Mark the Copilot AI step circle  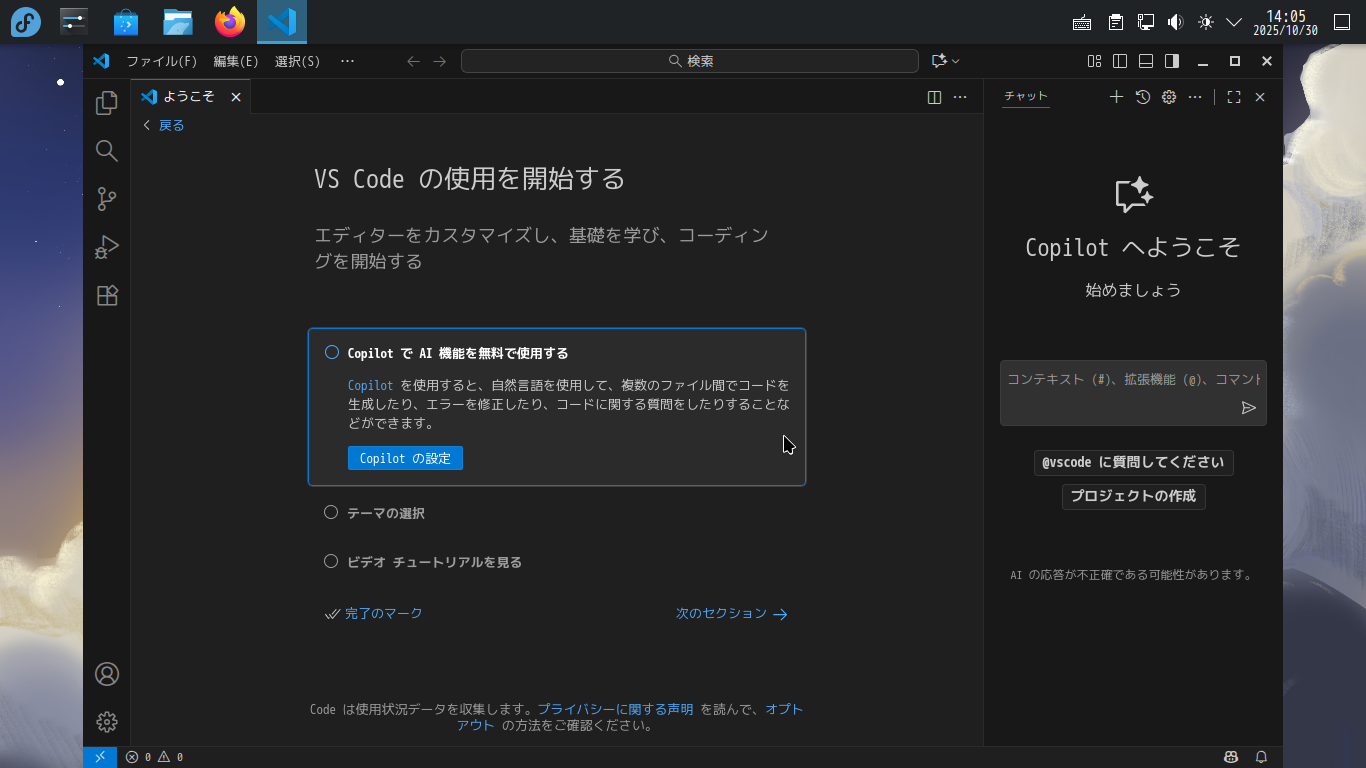click(332, 352)
